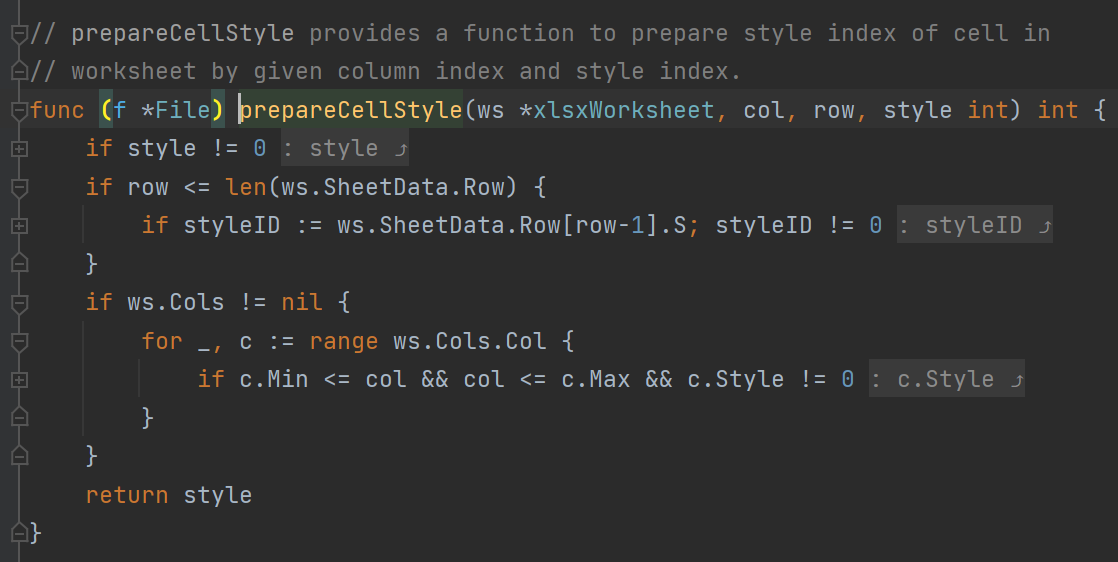Image resolution: width=1118 pixels, height=562 pixels.
Task: Click fold end marker closing 'if ws.Cols' block
Action: tap(17, 456)
